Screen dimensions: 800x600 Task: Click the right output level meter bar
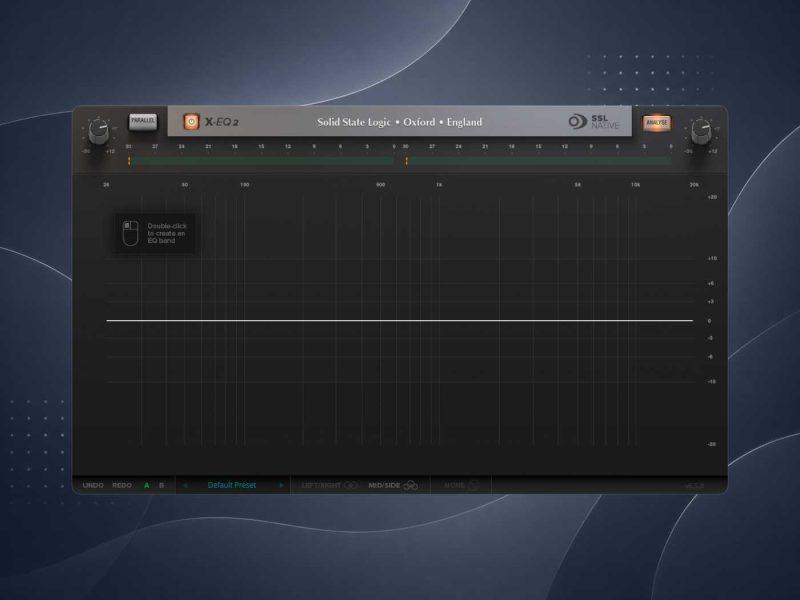tap(539, 161)
